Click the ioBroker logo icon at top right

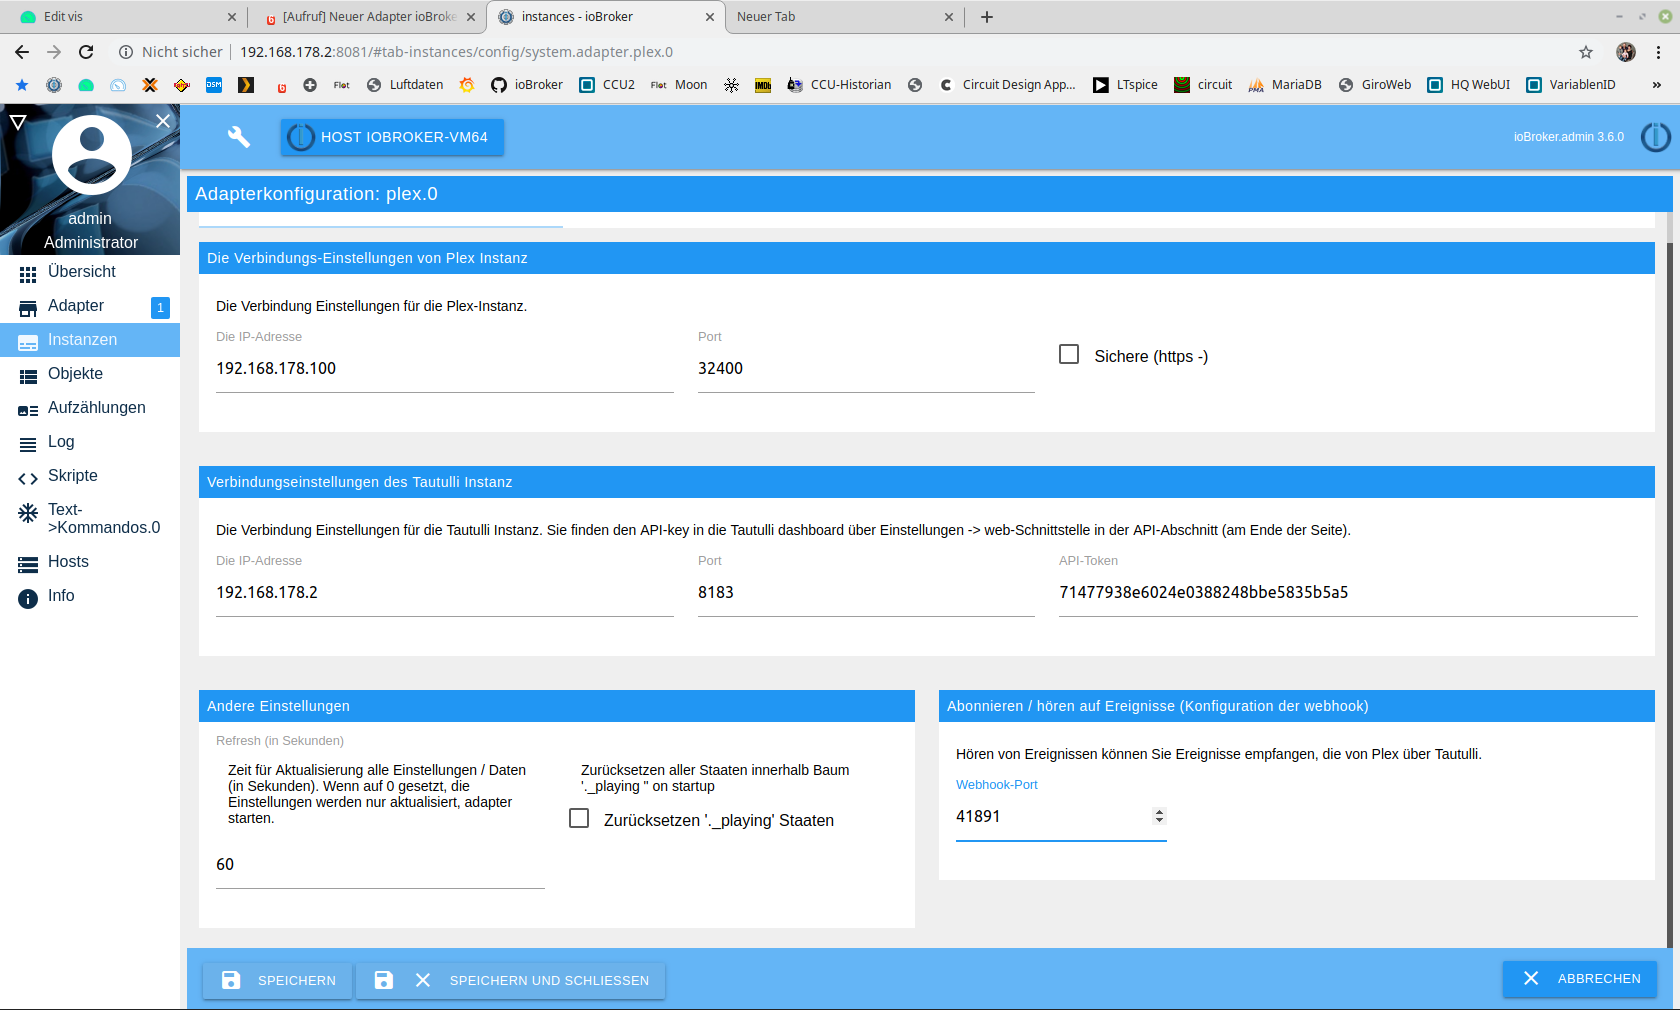click(1656, 137)
